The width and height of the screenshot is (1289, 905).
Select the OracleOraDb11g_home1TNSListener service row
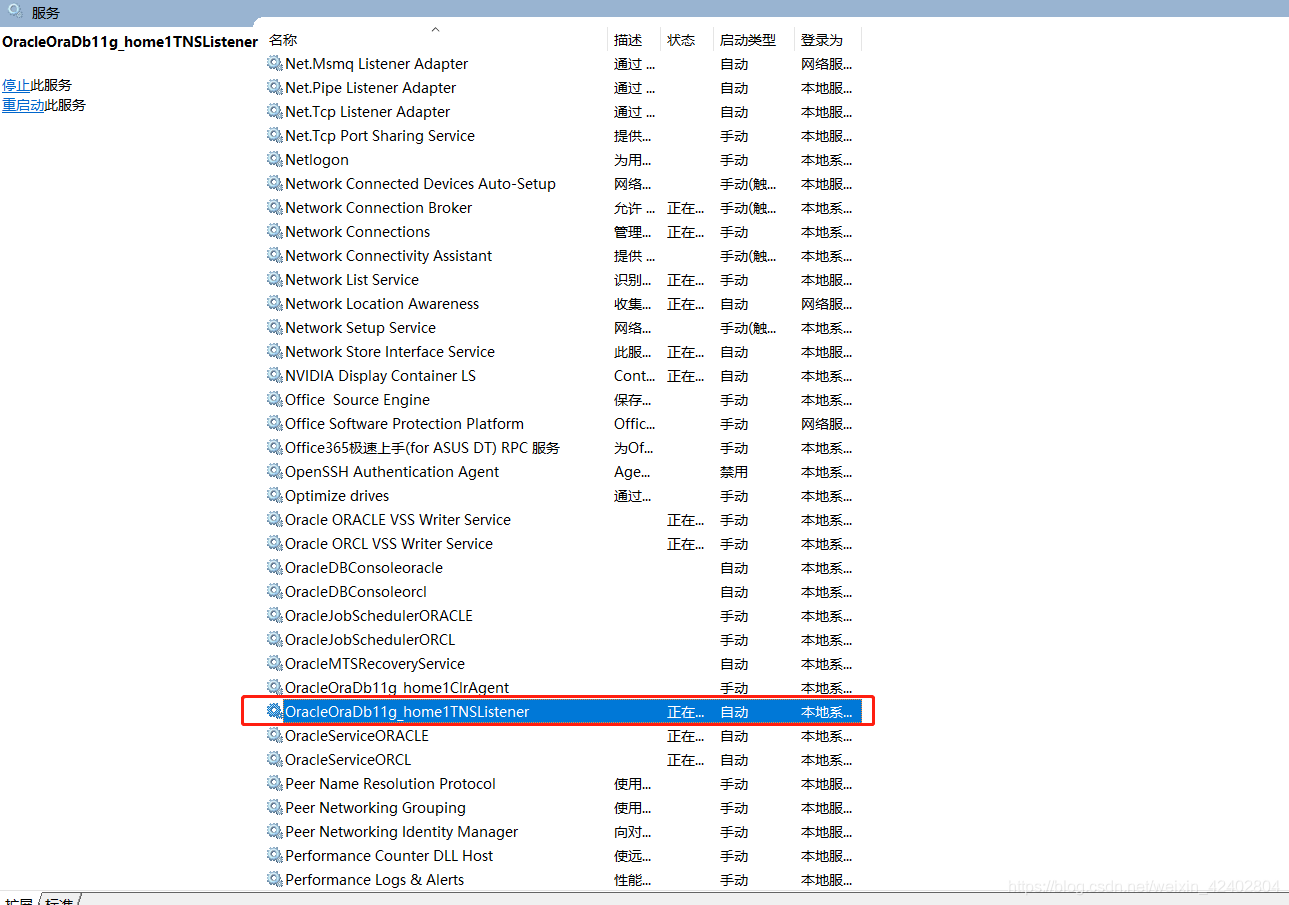[x=562, y=711]
